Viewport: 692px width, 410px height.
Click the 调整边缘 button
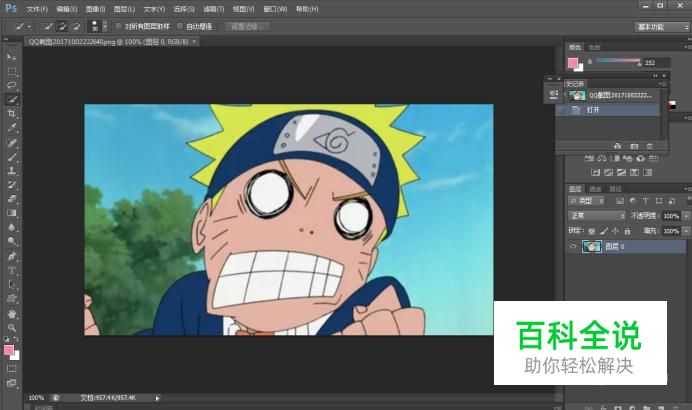[247, 26]
